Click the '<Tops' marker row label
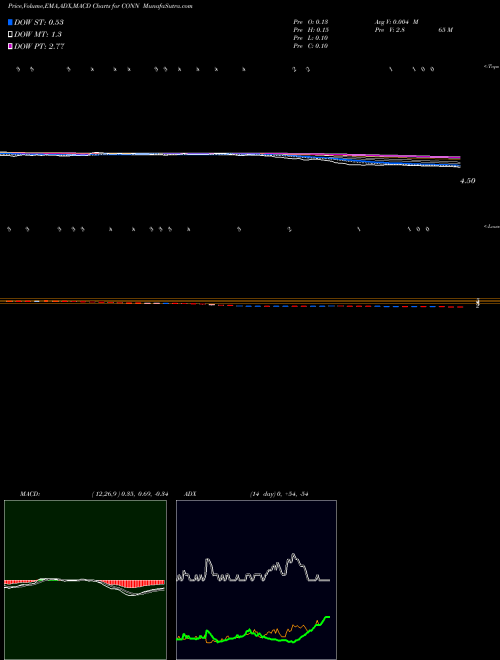This screenshot has width=500, height=660. point(492,67)
